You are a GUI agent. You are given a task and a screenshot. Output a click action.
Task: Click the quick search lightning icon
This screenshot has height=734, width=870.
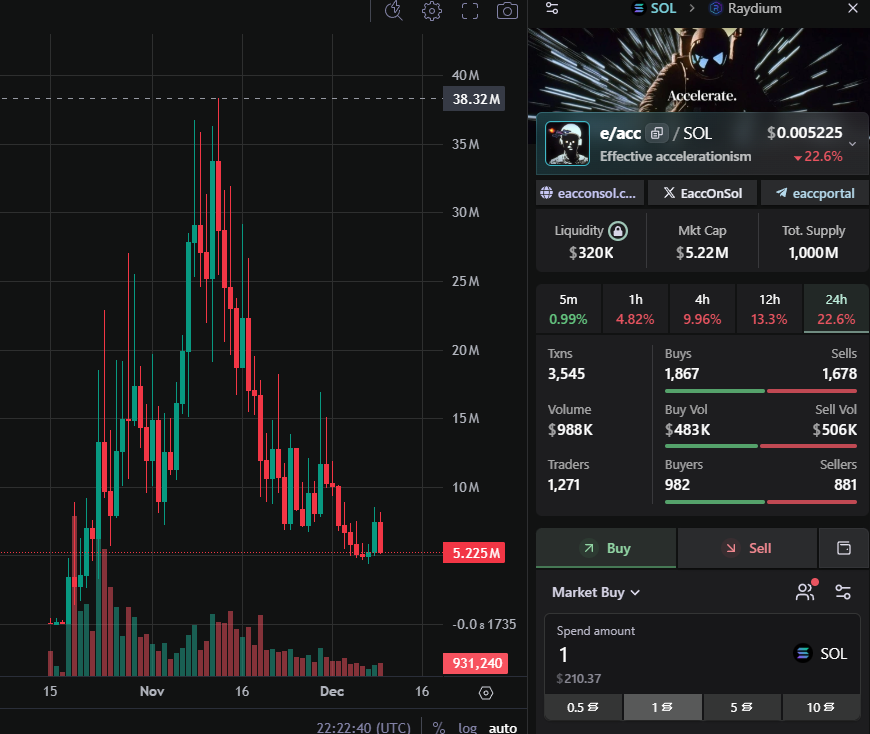(x=394, y=11)
